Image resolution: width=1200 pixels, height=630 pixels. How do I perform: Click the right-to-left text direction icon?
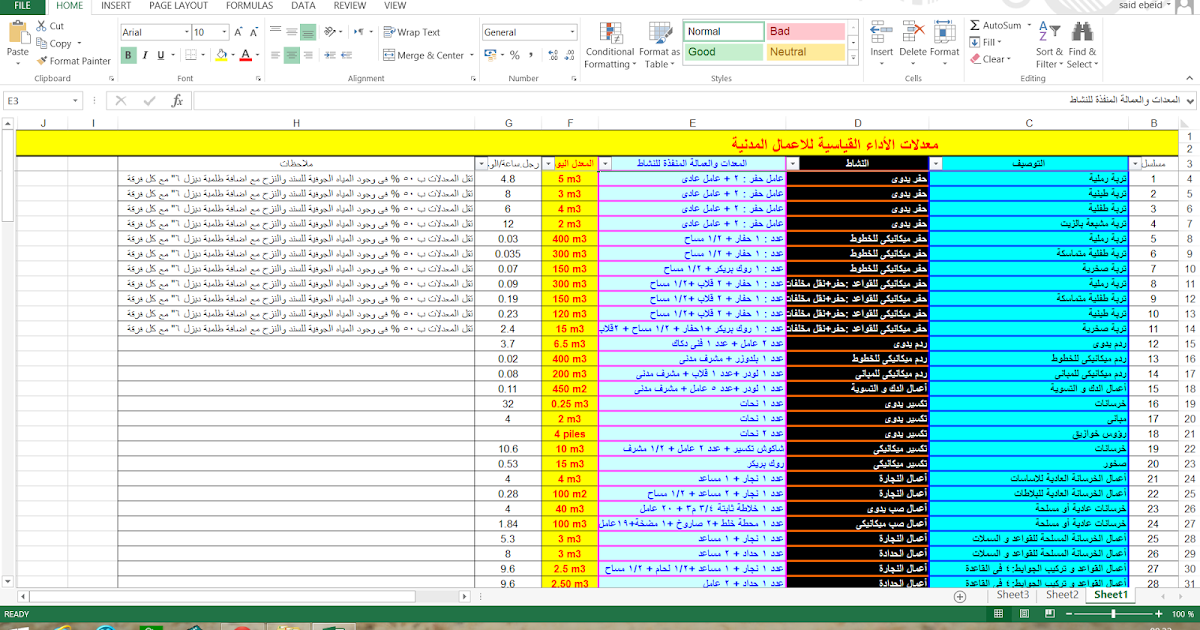360,33
